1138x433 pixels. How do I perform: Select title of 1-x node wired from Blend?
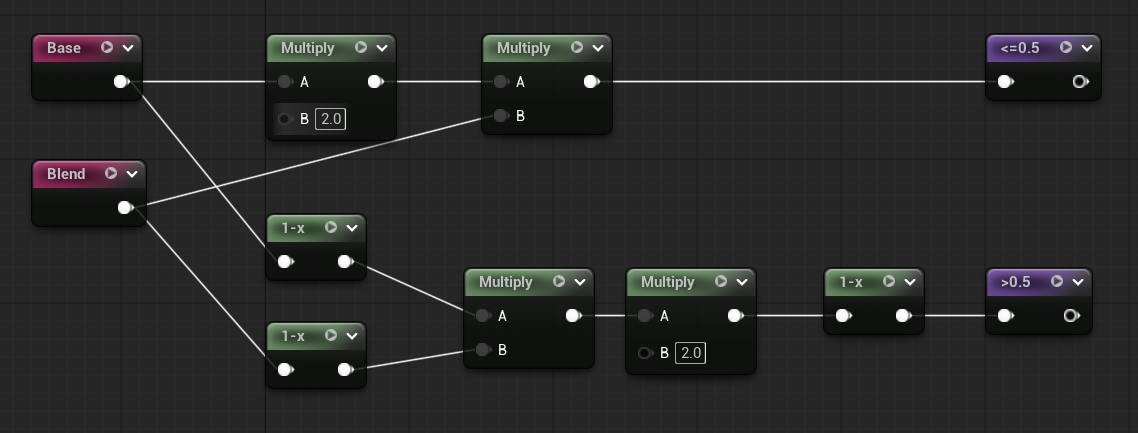click(293, 336)
